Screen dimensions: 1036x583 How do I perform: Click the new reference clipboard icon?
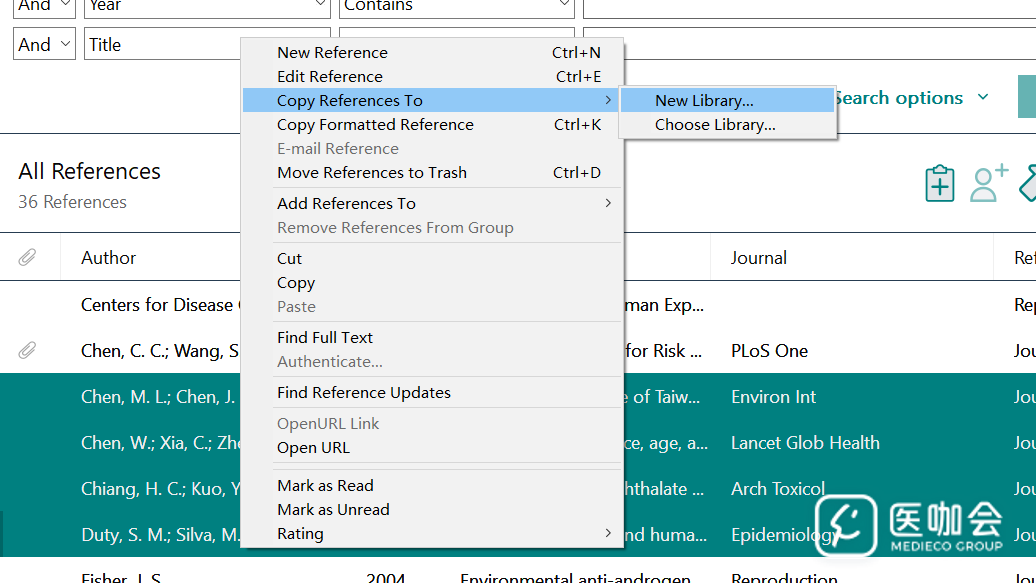(x=939, y=184)
